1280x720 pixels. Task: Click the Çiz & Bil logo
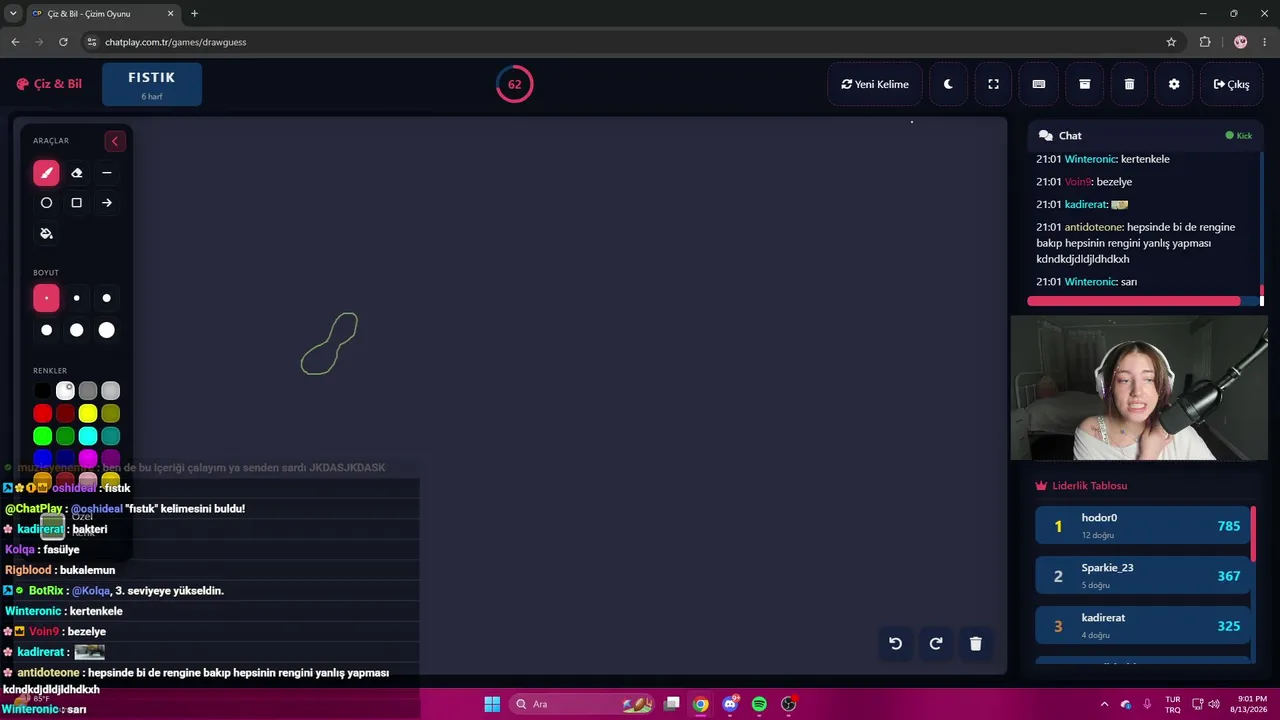pyautogui.click(x=49, y=84)
